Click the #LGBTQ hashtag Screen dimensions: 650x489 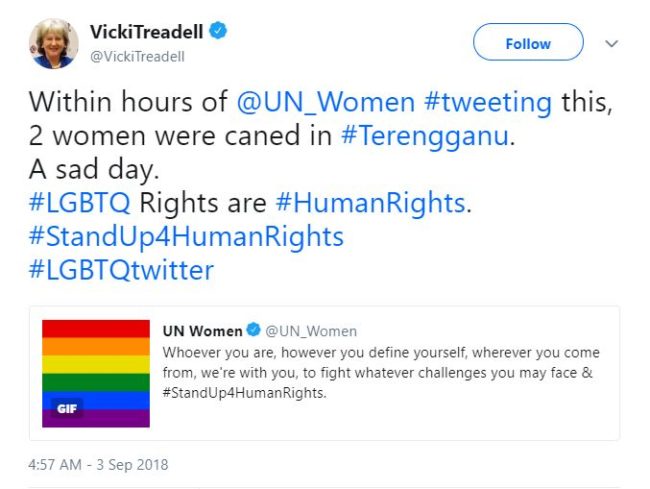click(80, 203)
